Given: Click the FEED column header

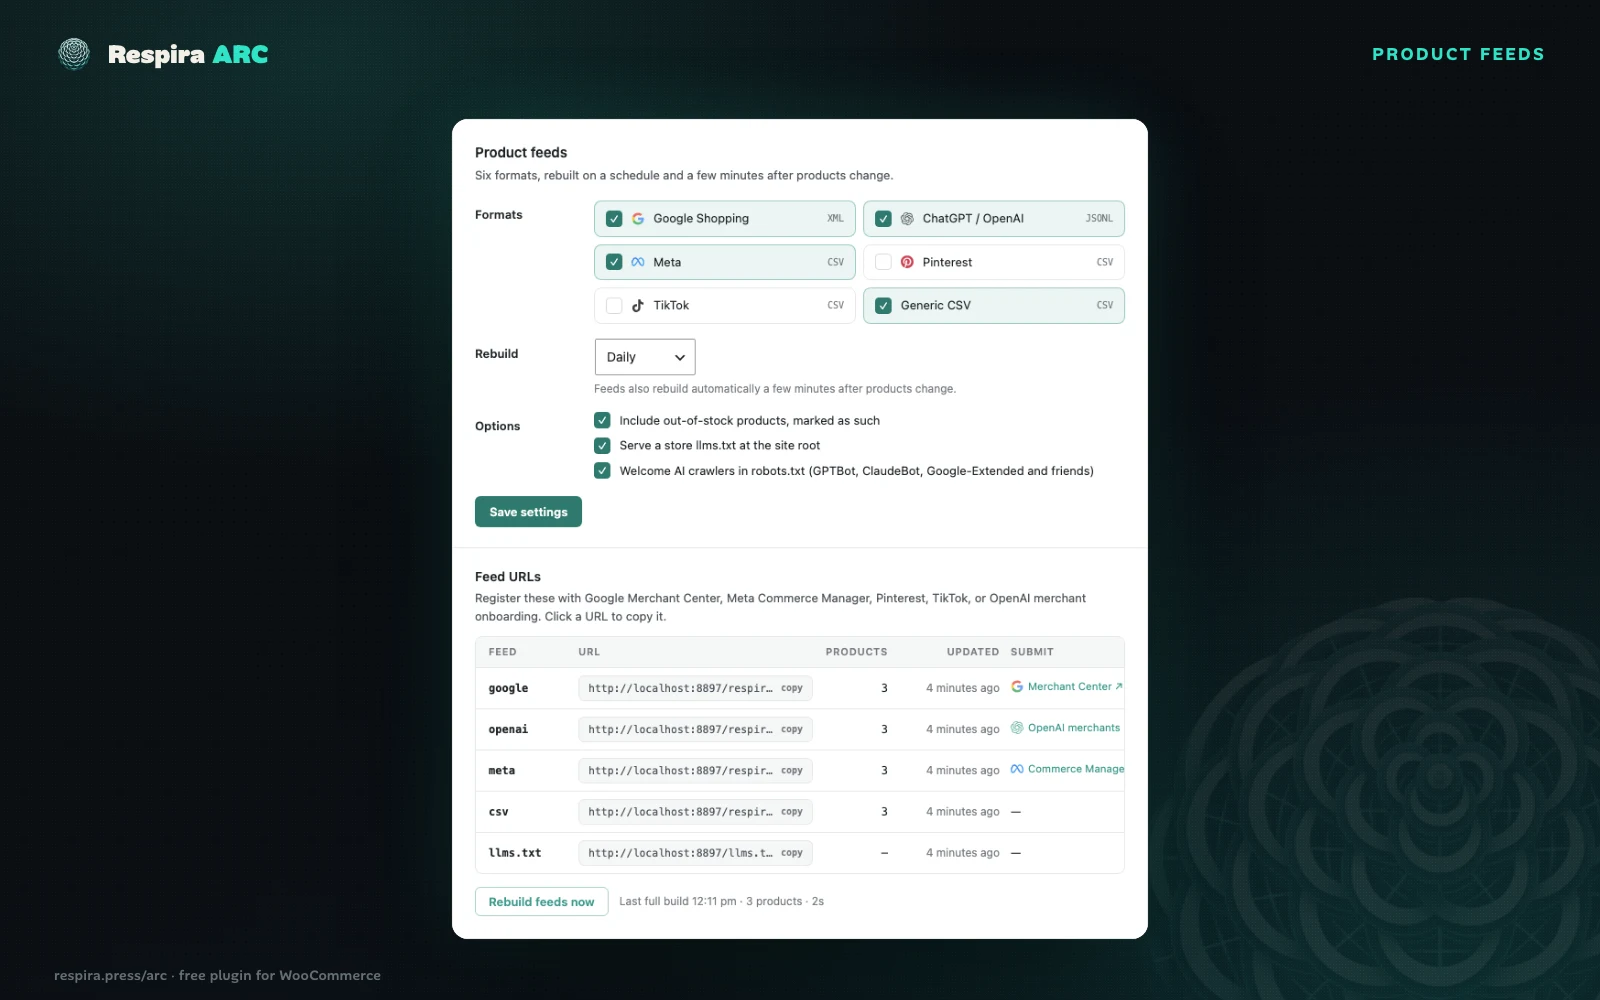Looking at the screenshot, I should click(x=502, y=652).
